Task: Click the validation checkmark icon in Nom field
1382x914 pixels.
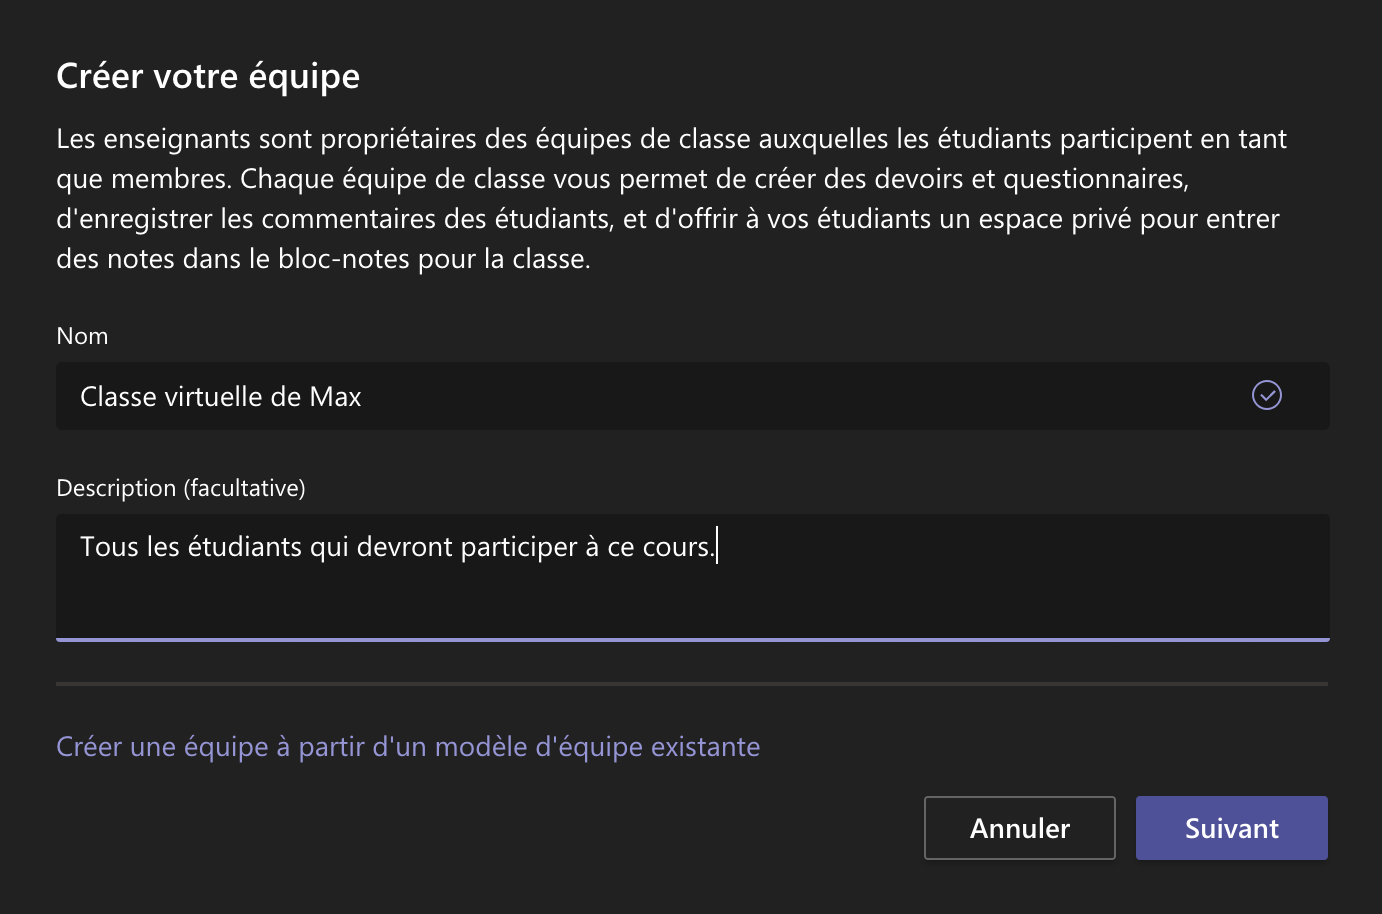Action: point(1267,395)
